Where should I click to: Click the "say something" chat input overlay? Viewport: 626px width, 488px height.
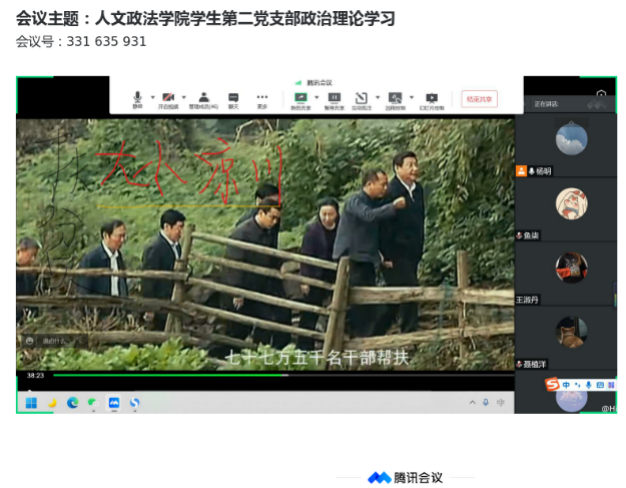[x=56, y=341]
